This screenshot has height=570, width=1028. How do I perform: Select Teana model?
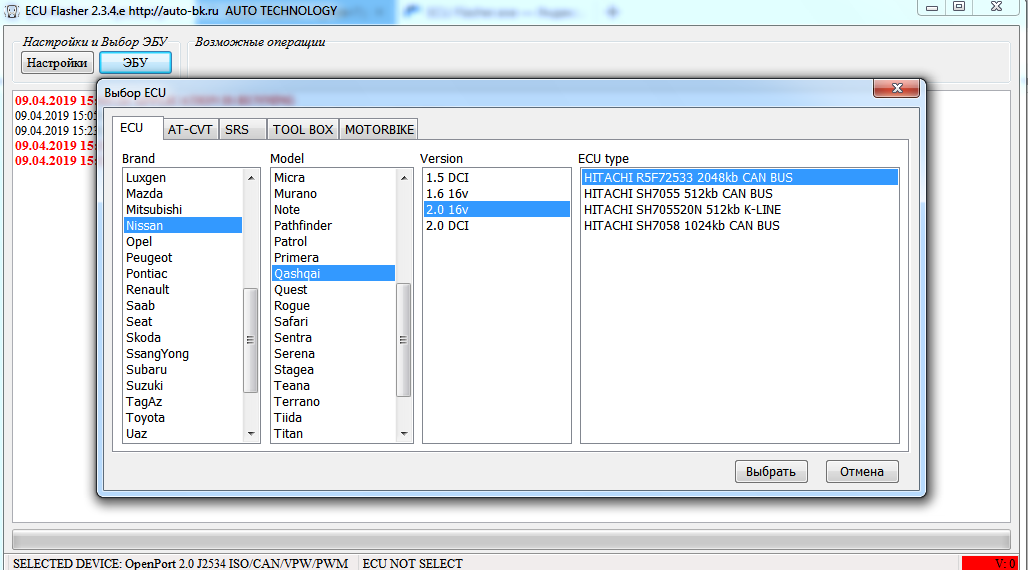coord(333,386)
